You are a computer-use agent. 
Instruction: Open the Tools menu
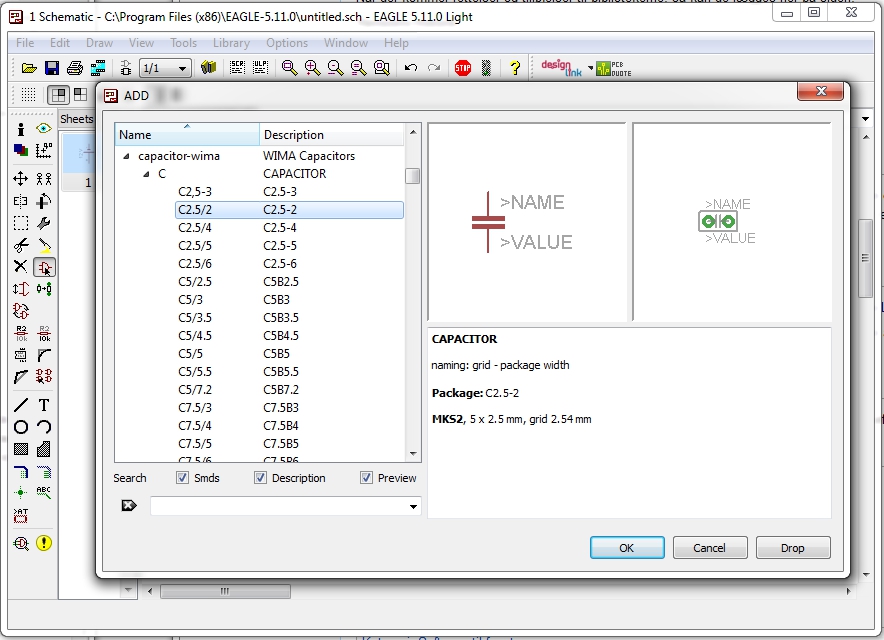[183, 43]
